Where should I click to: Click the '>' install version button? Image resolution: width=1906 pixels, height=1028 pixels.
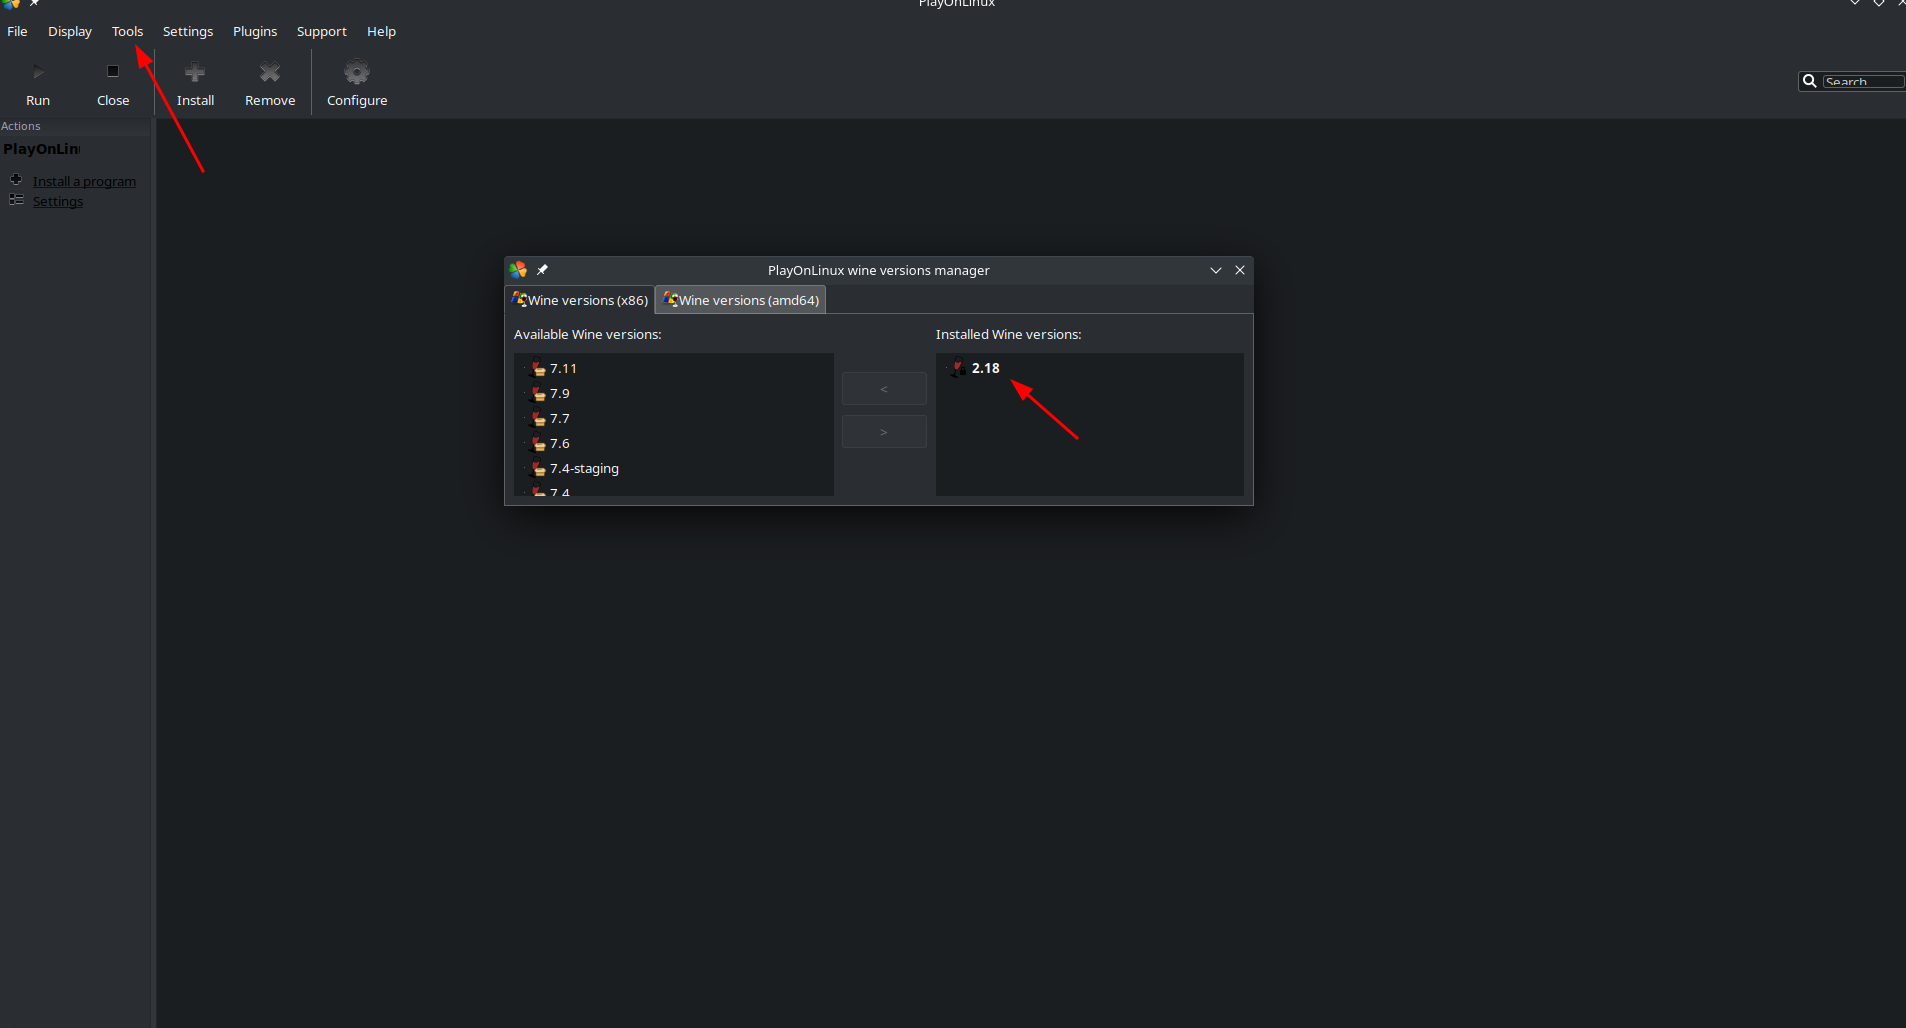tap(884, 432)
